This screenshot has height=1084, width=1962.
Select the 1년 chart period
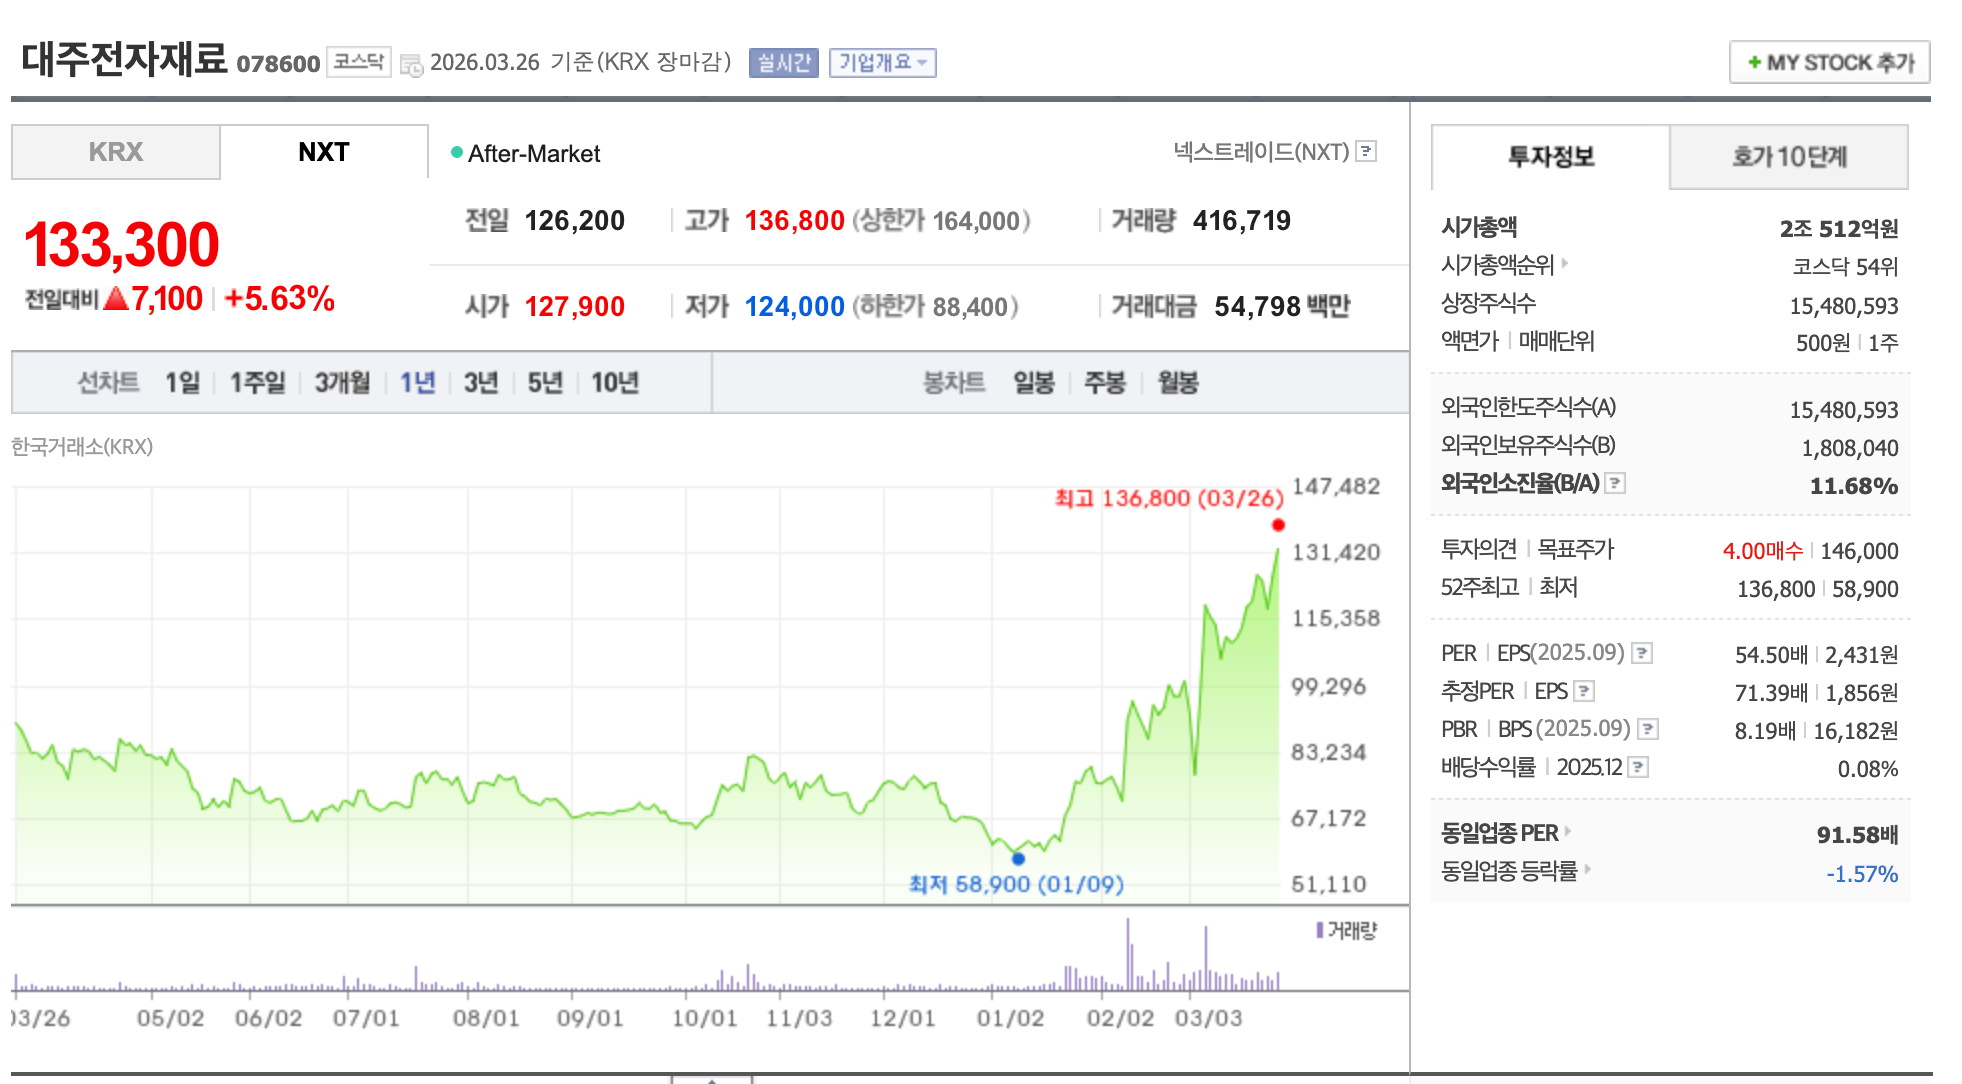[x=417, y=383]
